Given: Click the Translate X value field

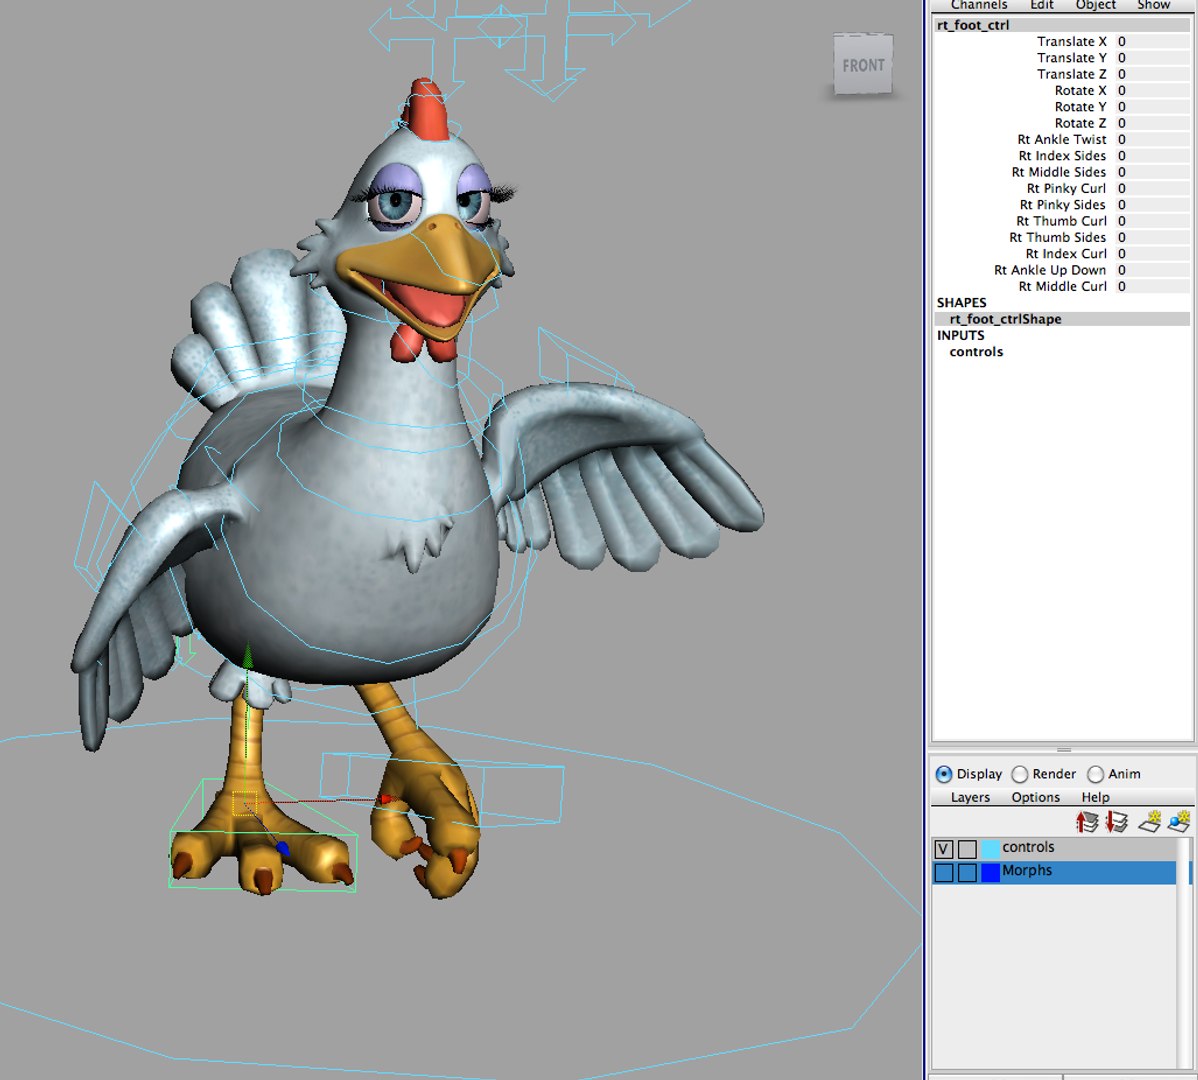Looking at the screenshot, I should (x=1151, y=41).
